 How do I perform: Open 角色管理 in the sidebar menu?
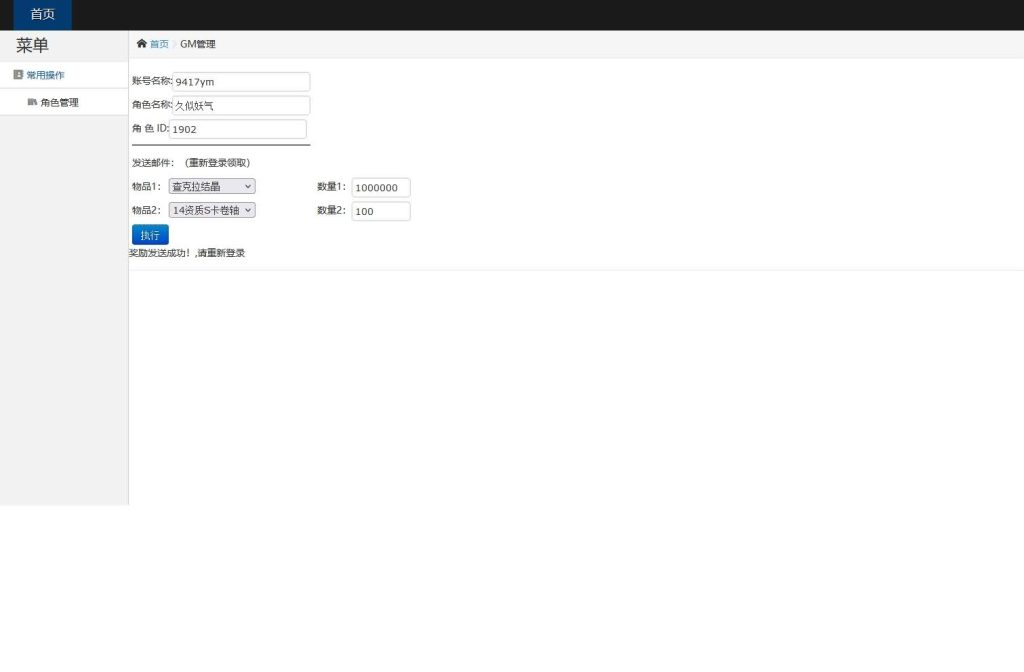point(59,102)
